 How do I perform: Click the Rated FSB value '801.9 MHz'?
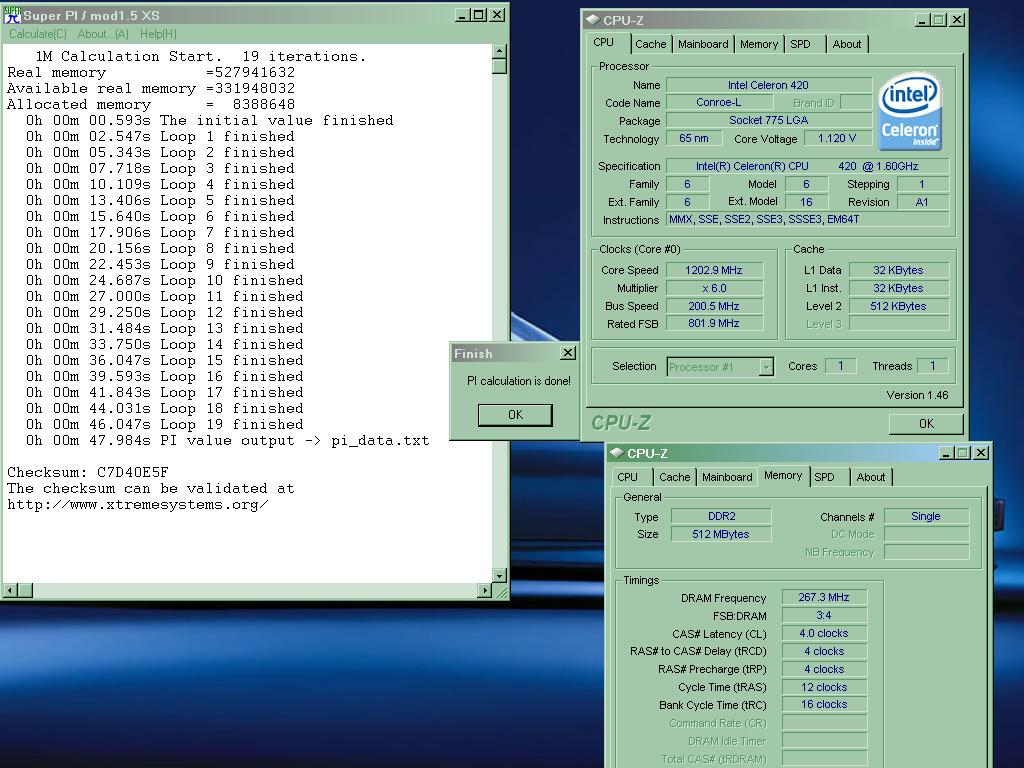click(714, 323)
